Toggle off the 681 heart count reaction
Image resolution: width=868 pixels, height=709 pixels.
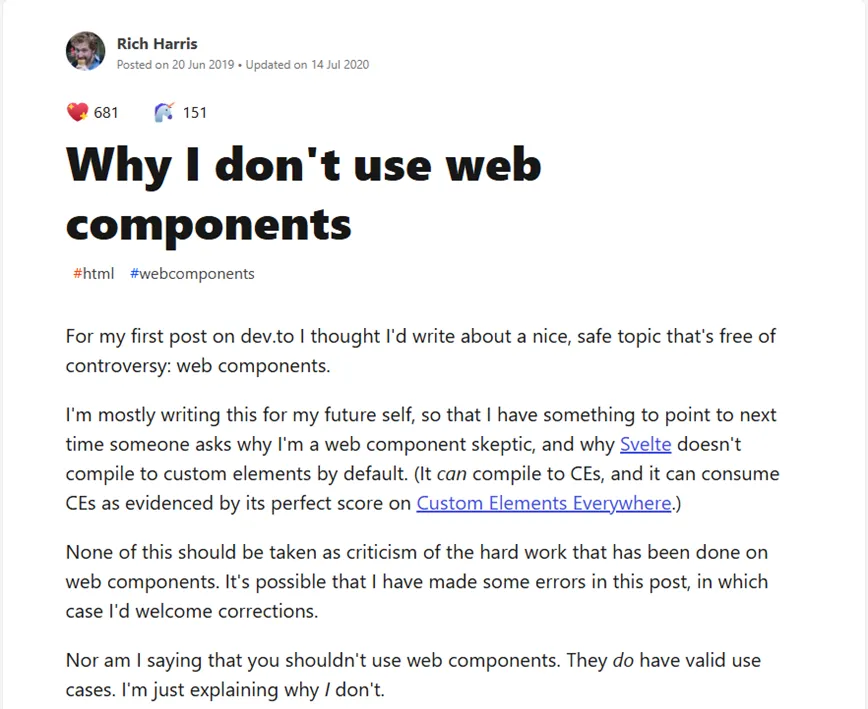(78, 112)
